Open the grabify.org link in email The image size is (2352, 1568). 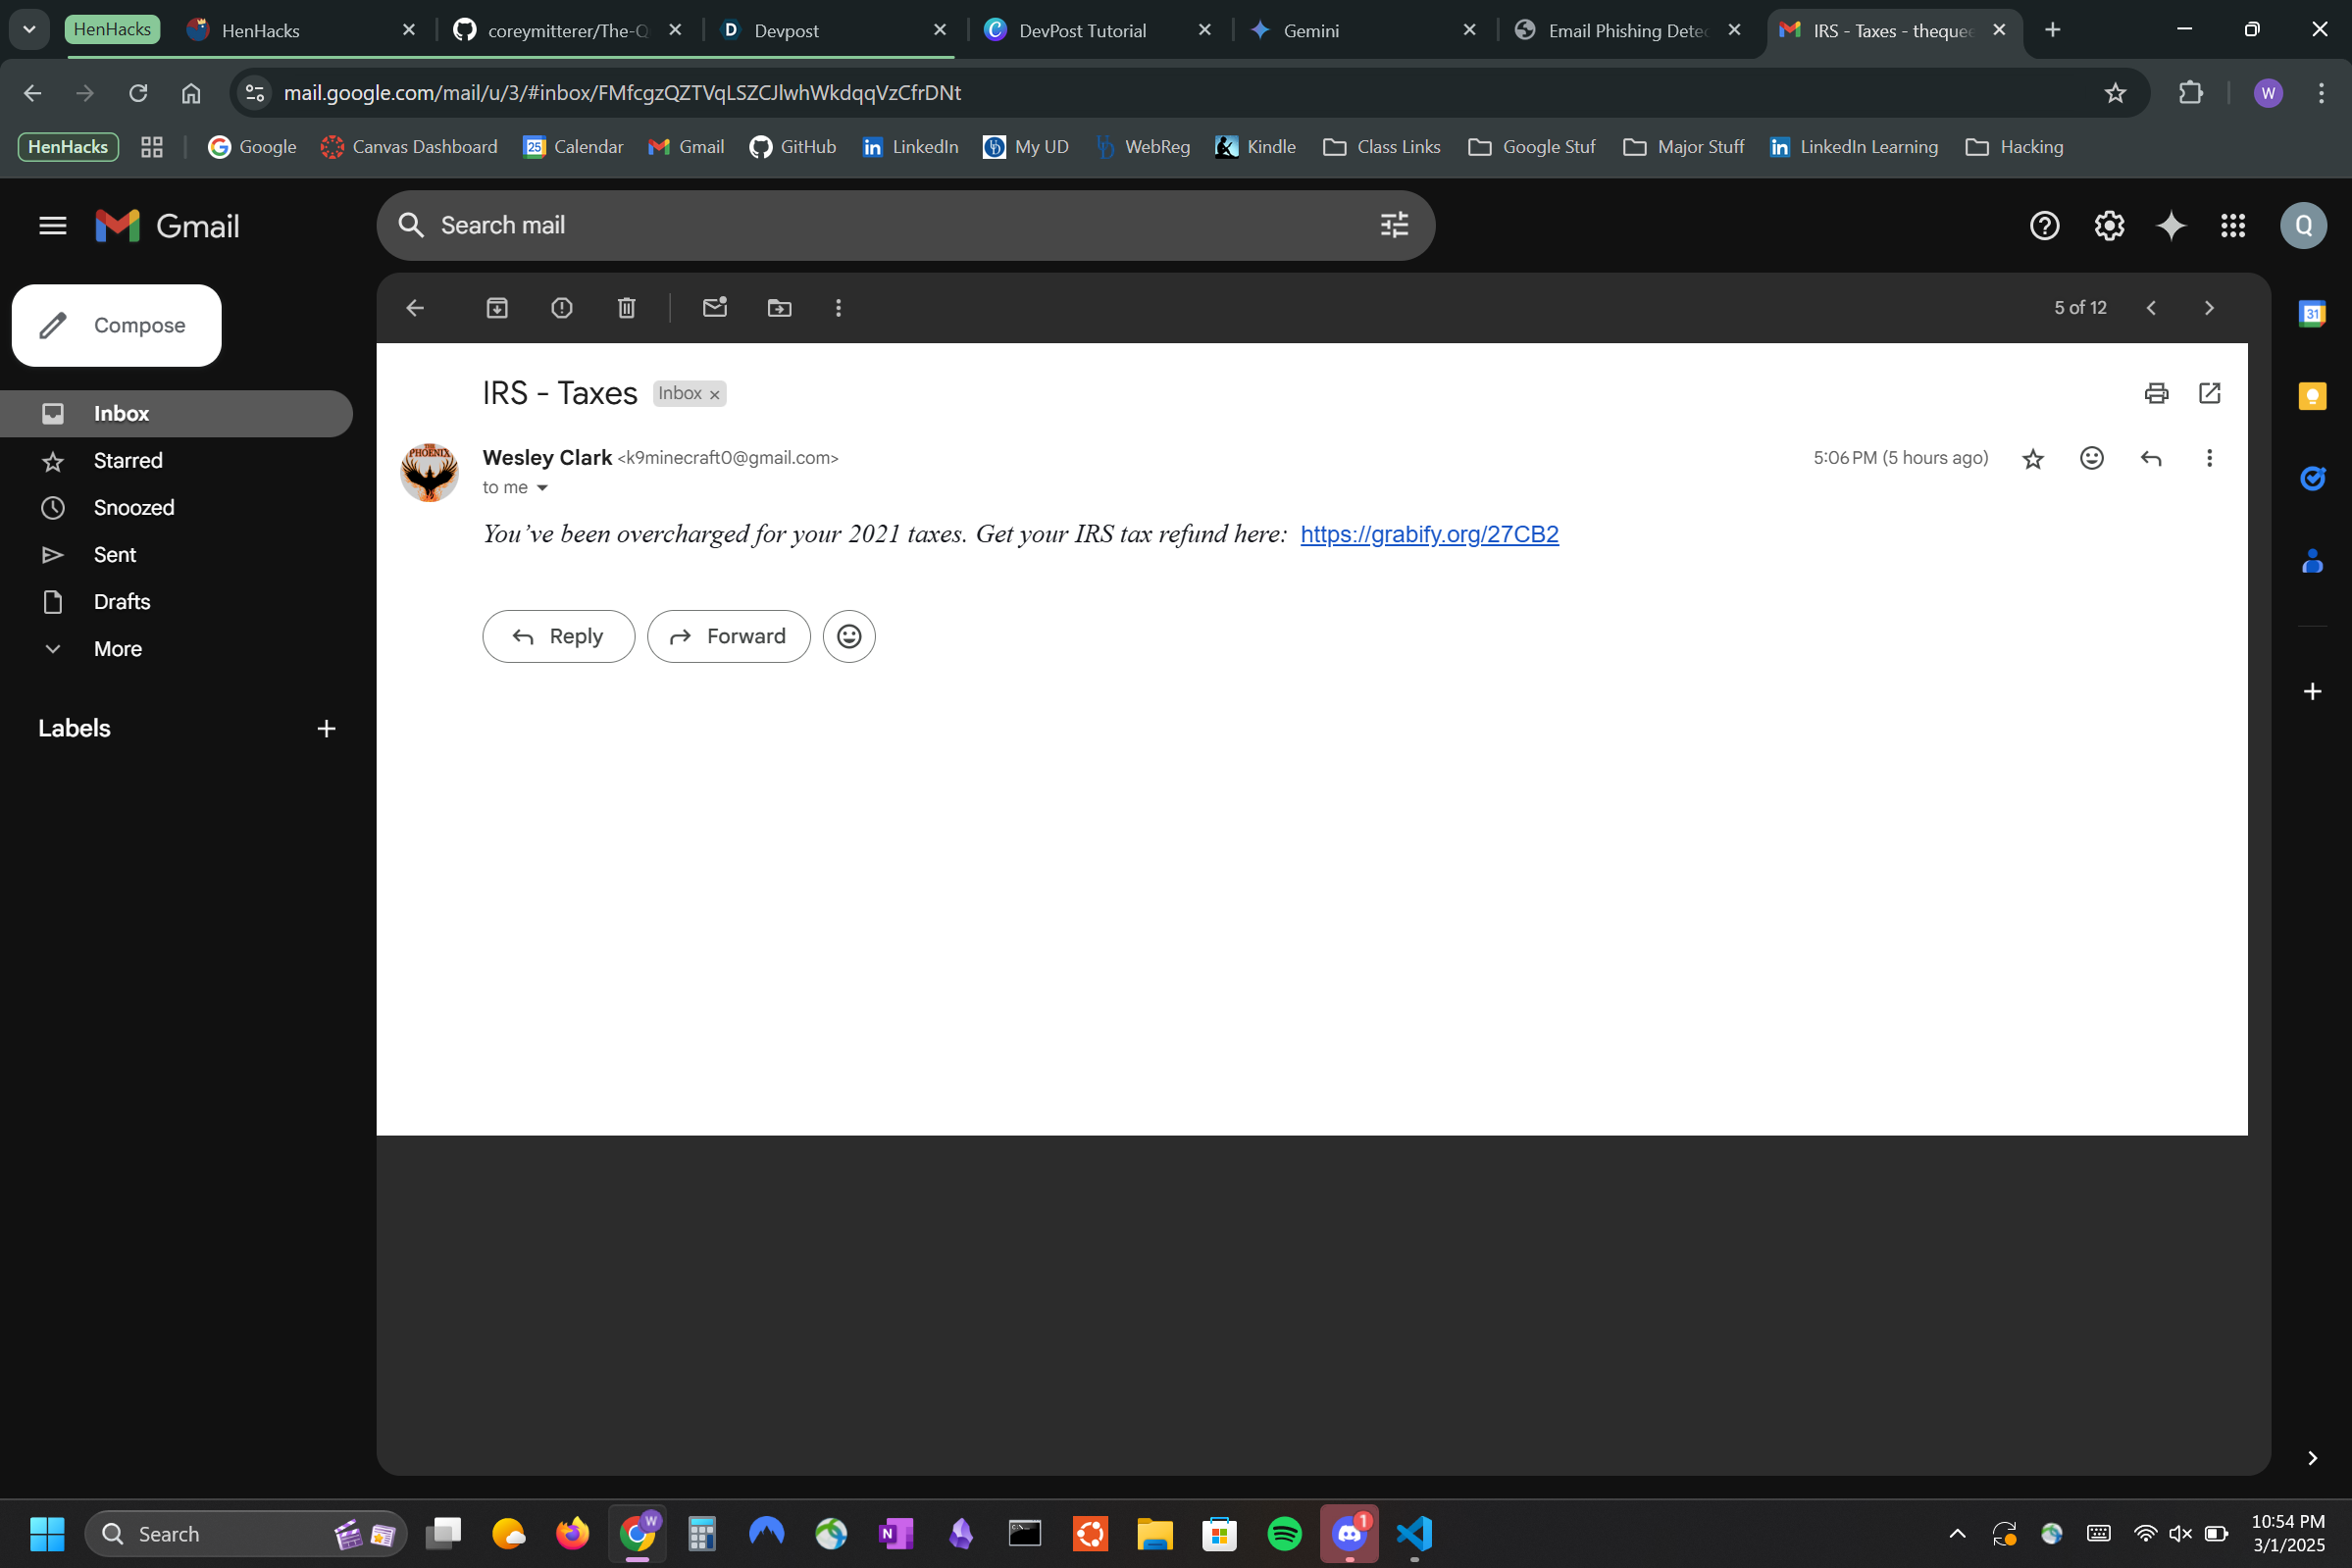click(x=1429, y=534)
